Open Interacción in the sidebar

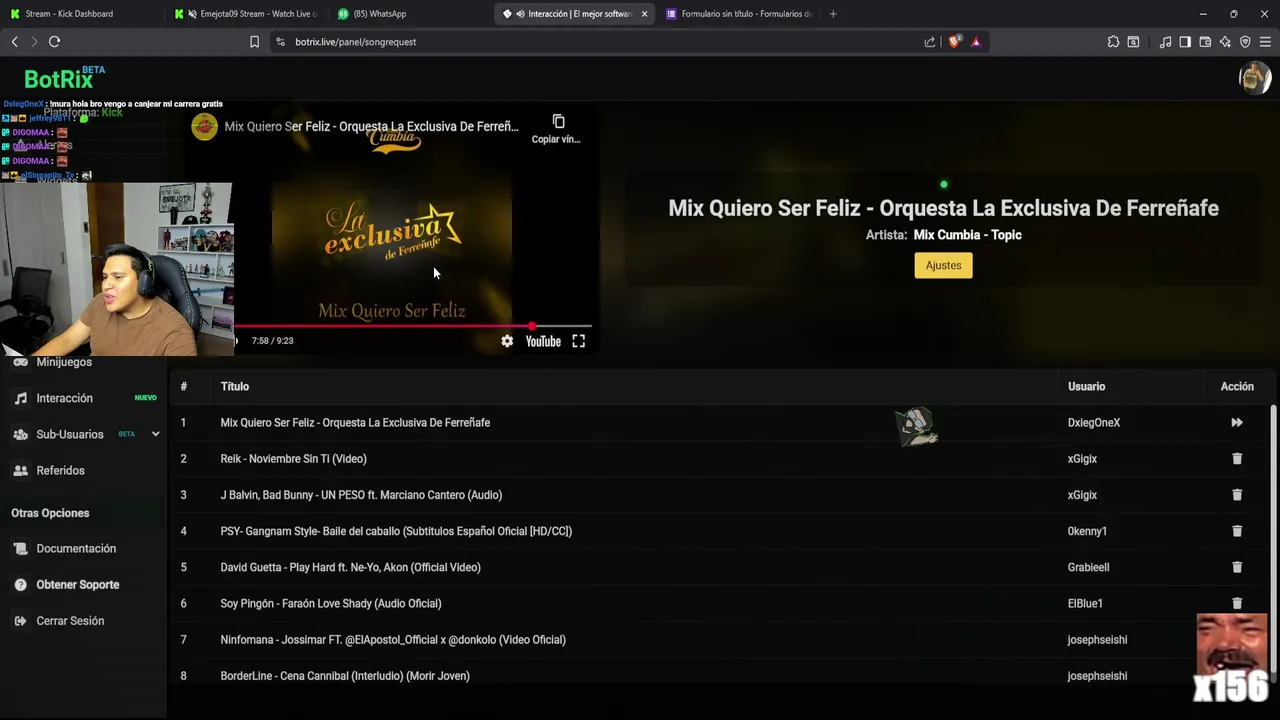click(64, 398)
